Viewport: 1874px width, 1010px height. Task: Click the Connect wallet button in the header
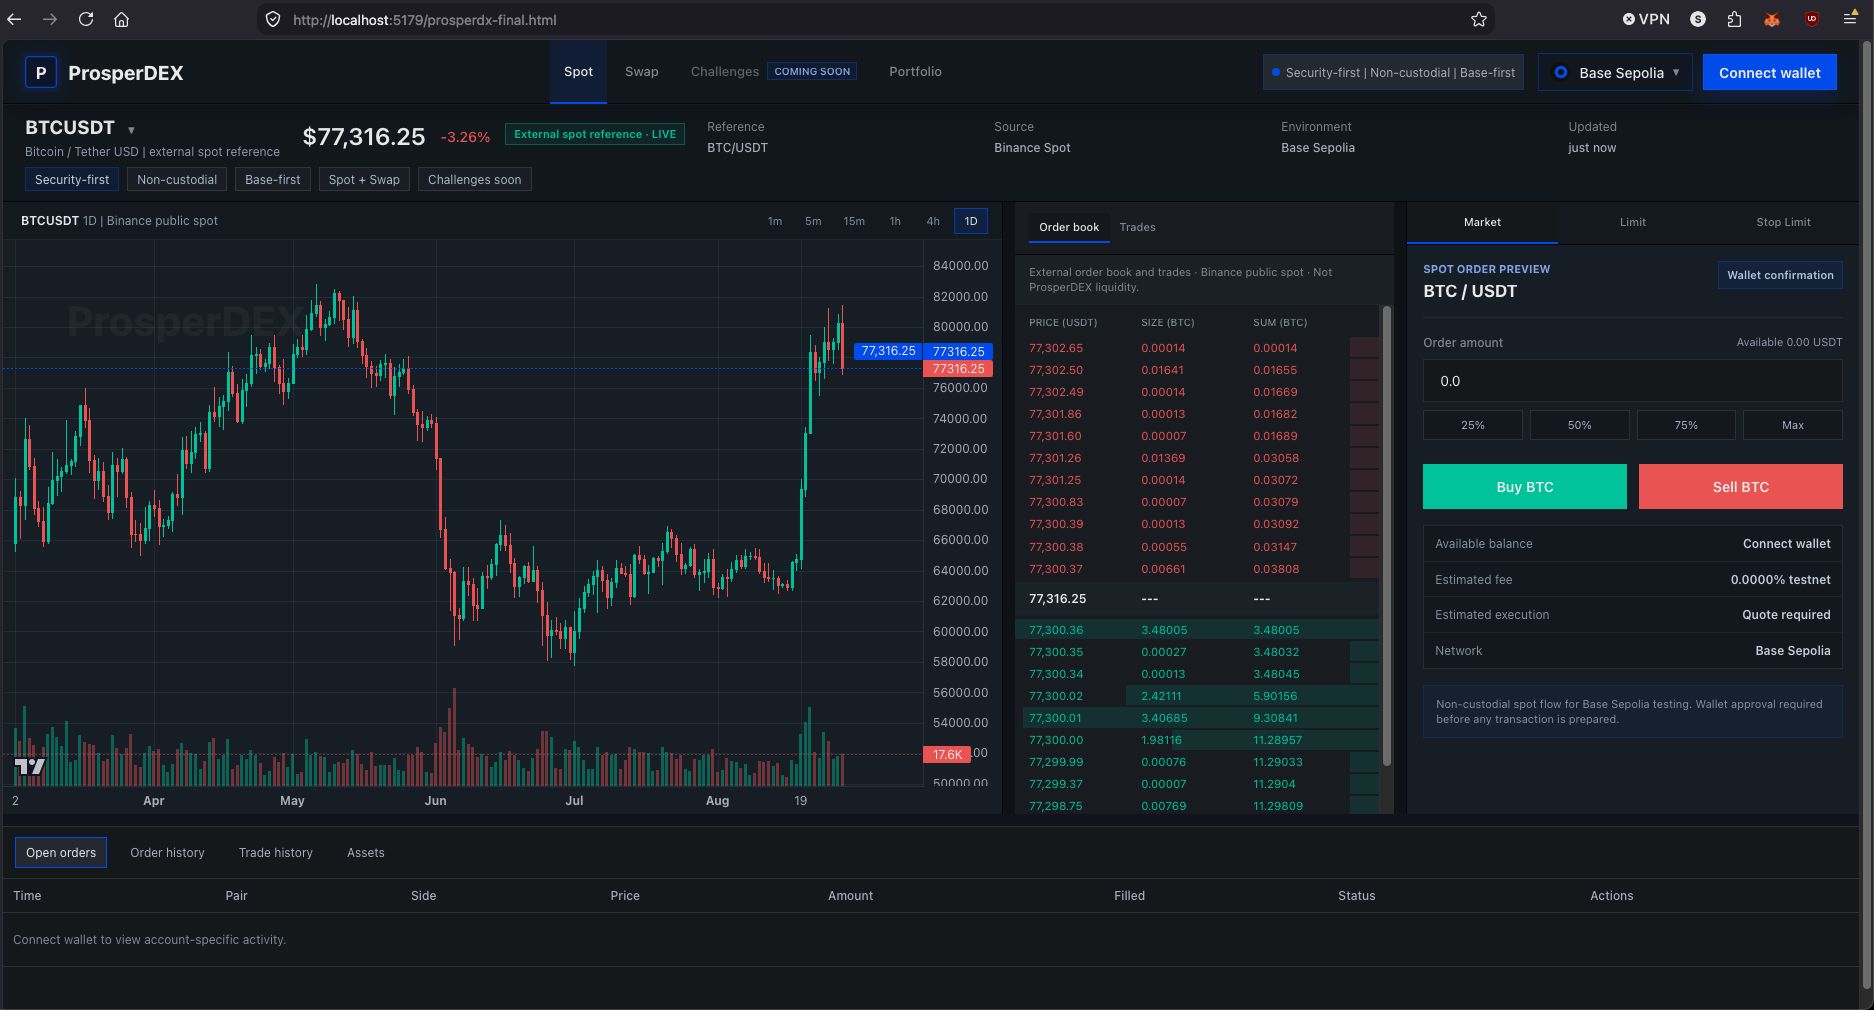click(x=1770, y=73)
